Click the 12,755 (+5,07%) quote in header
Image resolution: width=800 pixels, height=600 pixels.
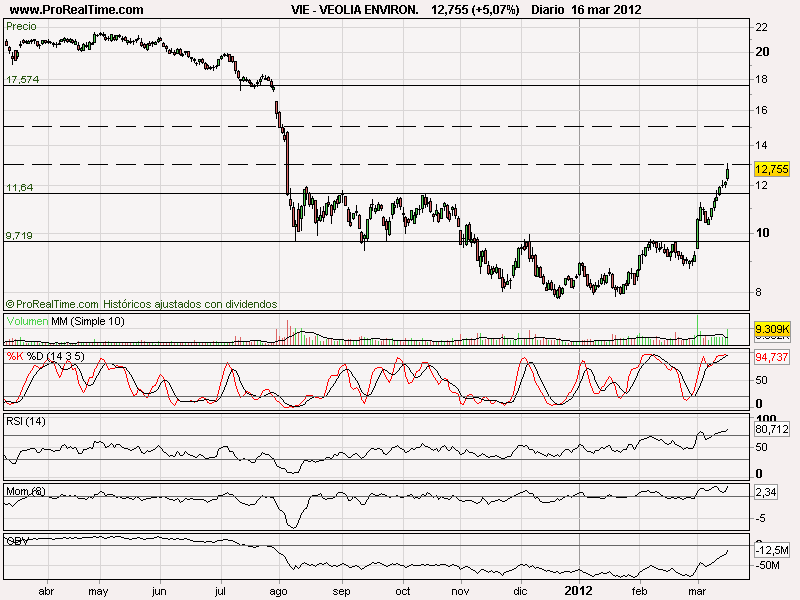(475, 9)
